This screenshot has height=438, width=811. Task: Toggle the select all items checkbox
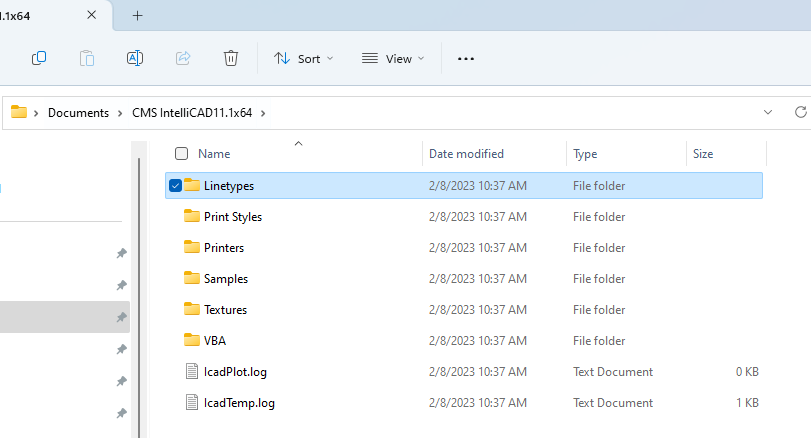[x=182, y=154]
